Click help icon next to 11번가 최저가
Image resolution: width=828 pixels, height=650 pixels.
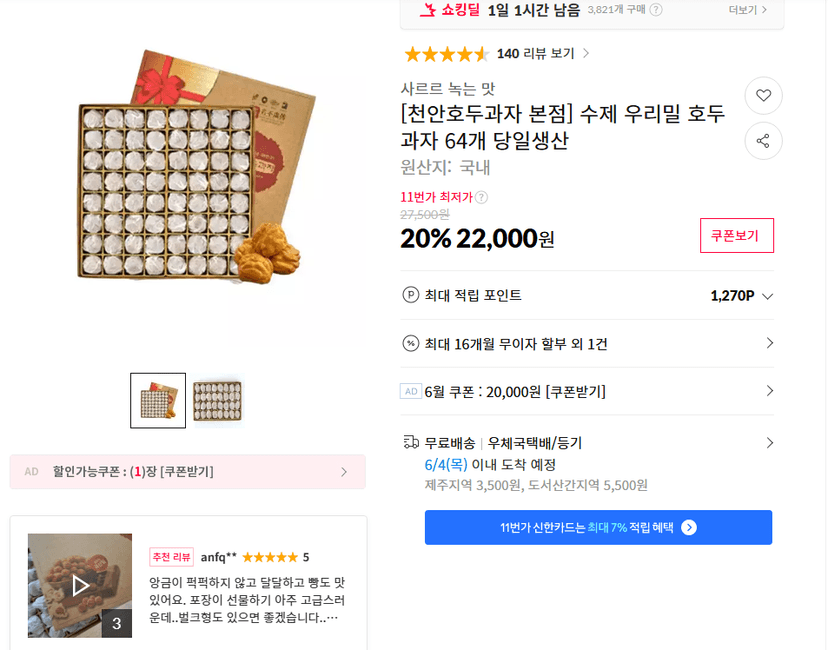click(x=481, y=197)
